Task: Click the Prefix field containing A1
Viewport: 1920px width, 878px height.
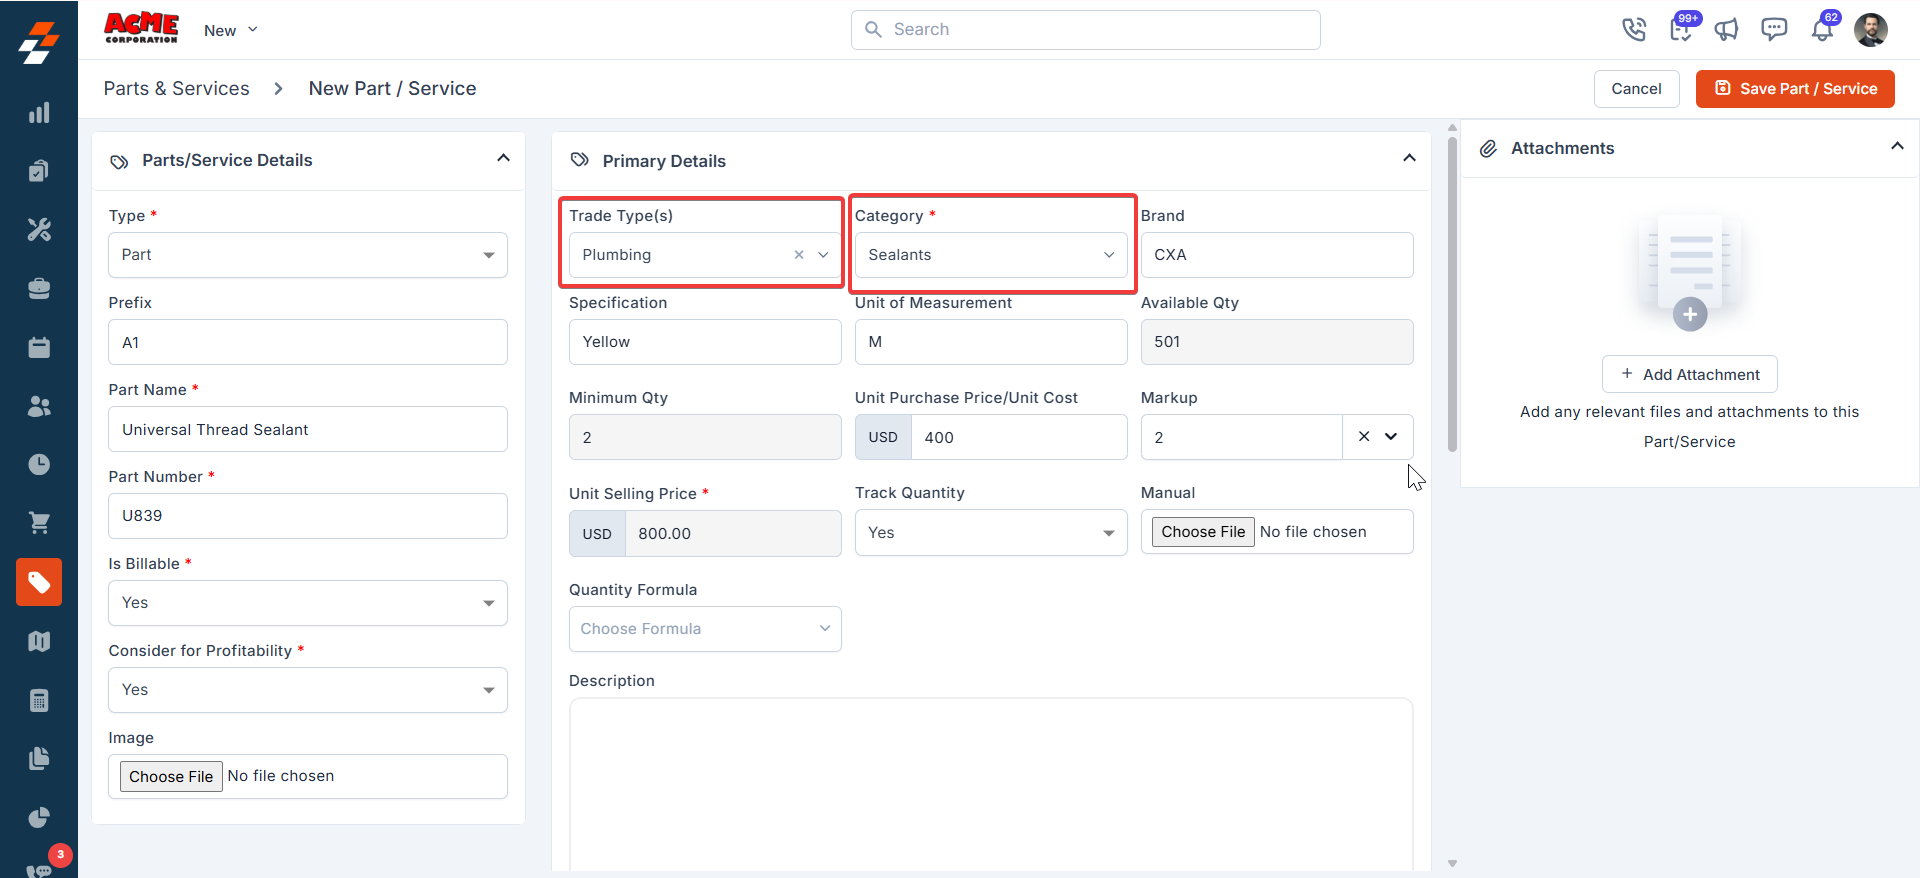Action: pyautogui.click(x=308, y=342)
